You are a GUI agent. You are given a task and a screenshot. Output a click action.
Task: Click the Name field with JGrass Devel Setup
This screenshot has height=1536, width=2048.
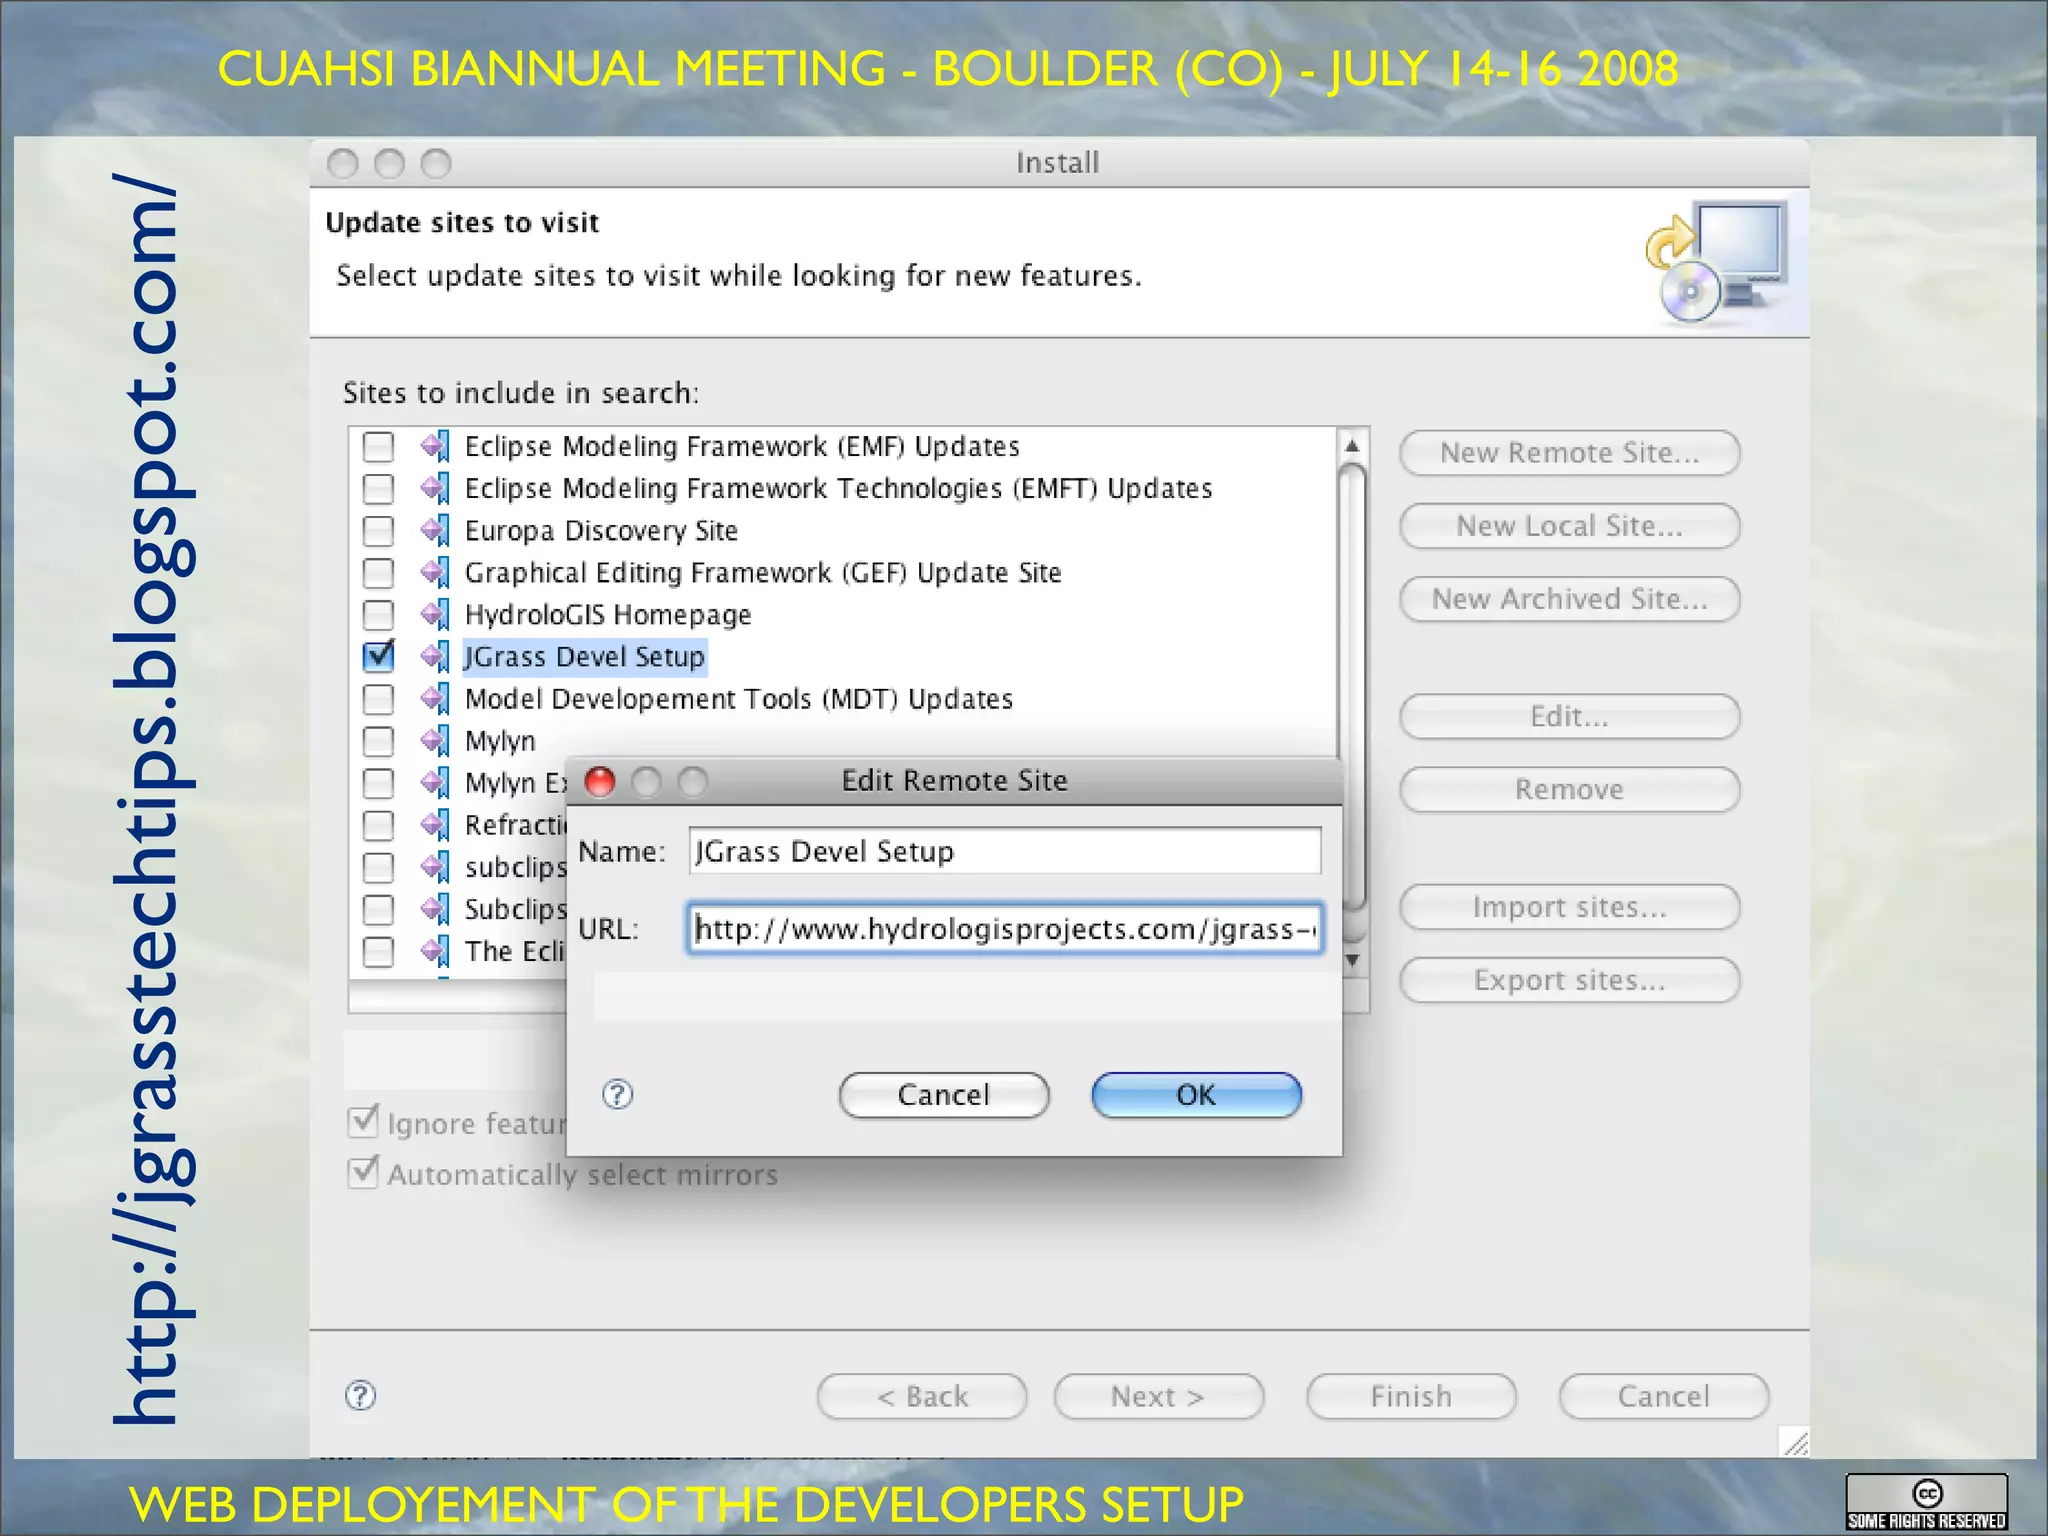point(1004,851)
